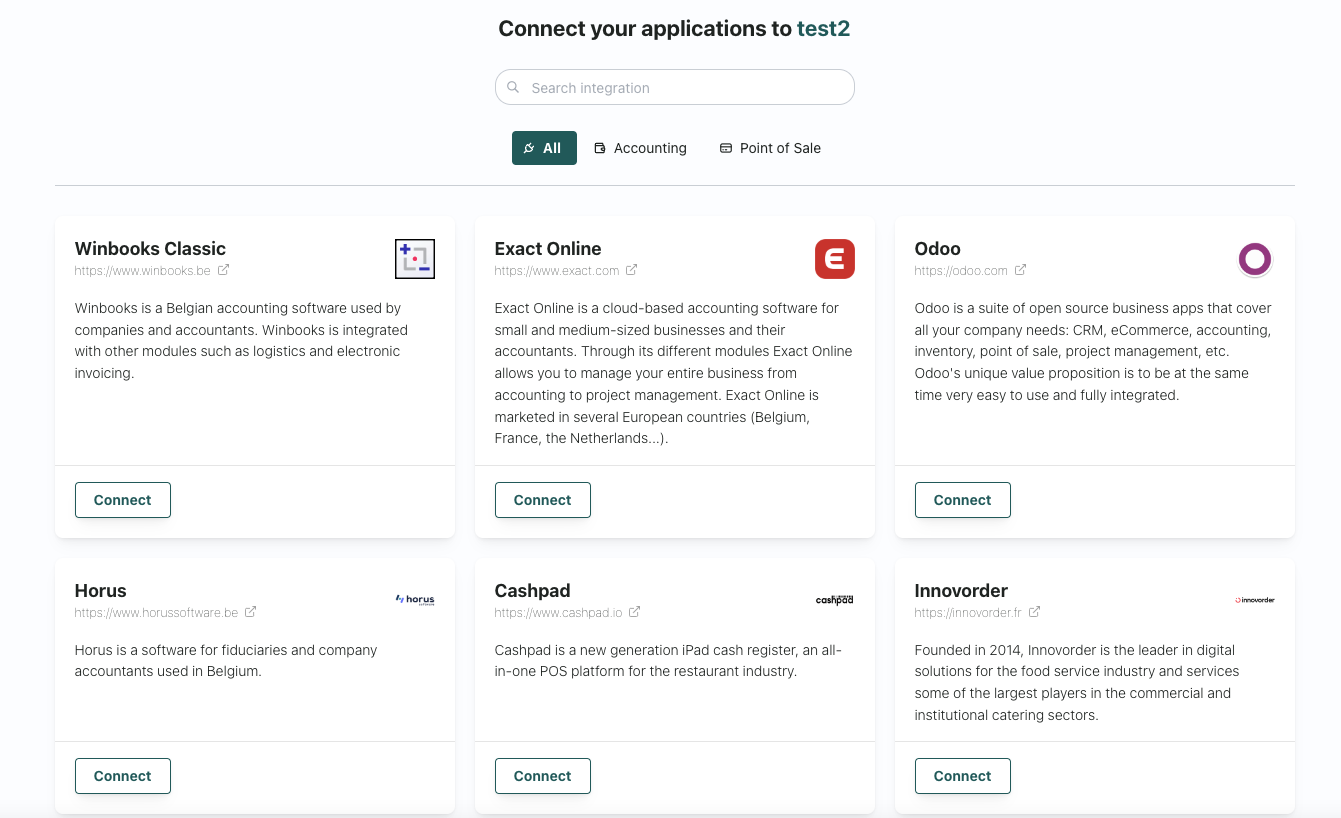This screenshot has height=818, width=1341.
Task: Click the red Exact Online logo
Action: [834, 259]
